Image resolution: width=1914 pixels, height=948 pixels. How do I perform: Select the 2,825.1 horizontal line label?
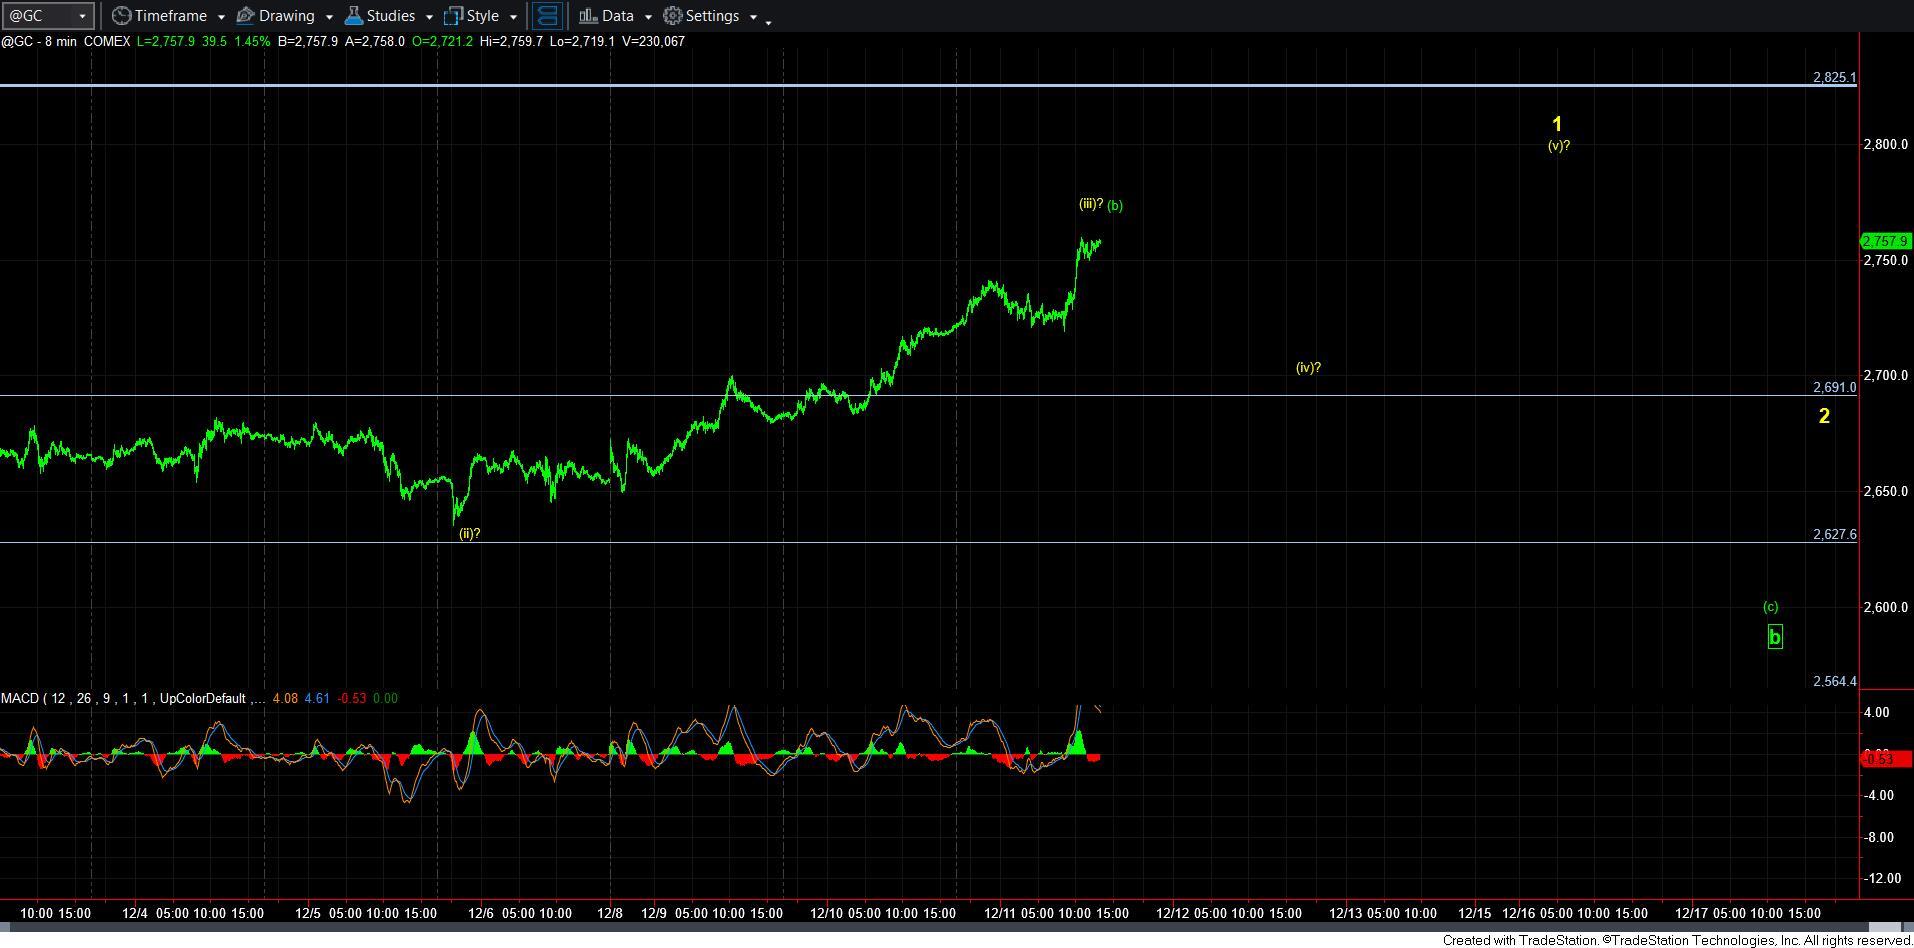click(x=1834, y=77)
